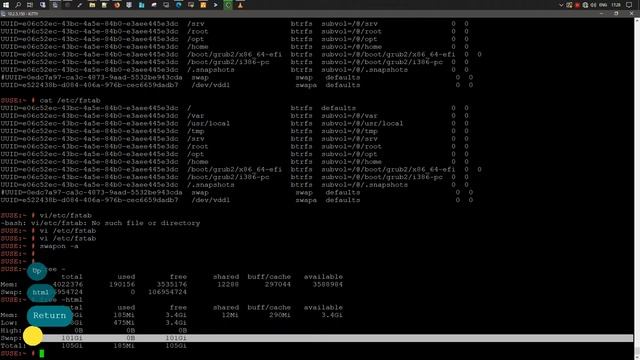Click the green highlighted taskbar app icon
The width and height of the screenshot is (640, 360).
click(x=228, y=5)
